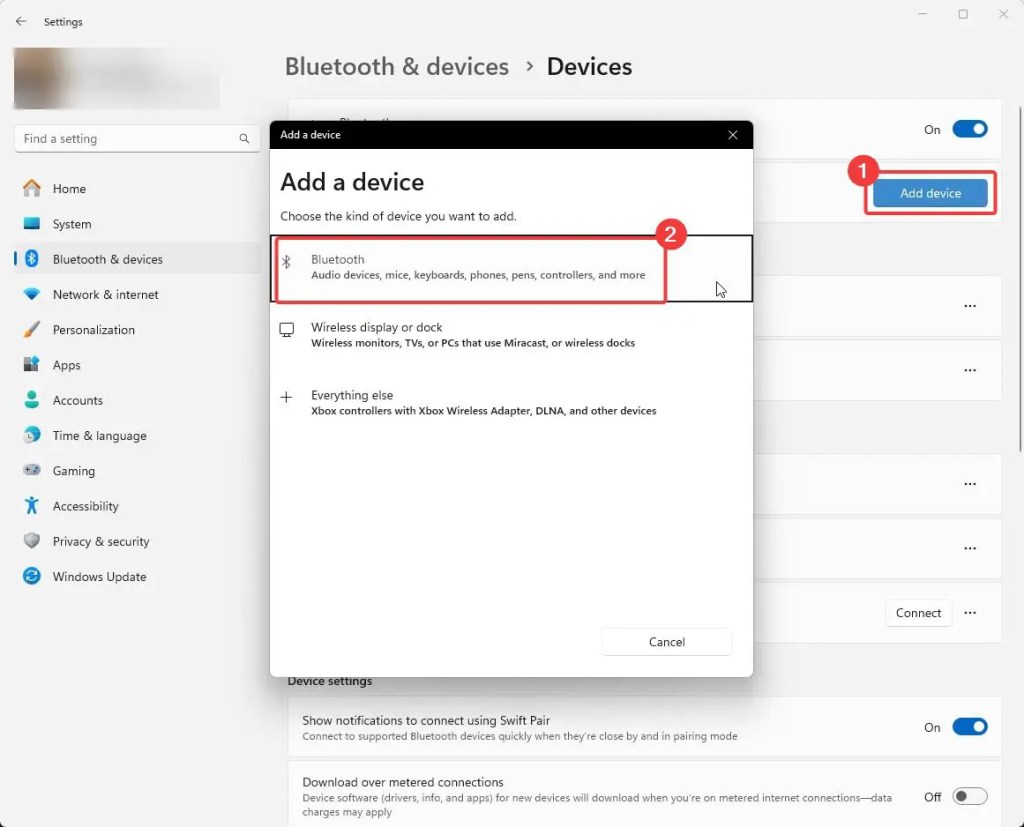This screenshot has width=1024, height=827.
Task: Cancel the Add a device dialog
Action: pos(667,641)
